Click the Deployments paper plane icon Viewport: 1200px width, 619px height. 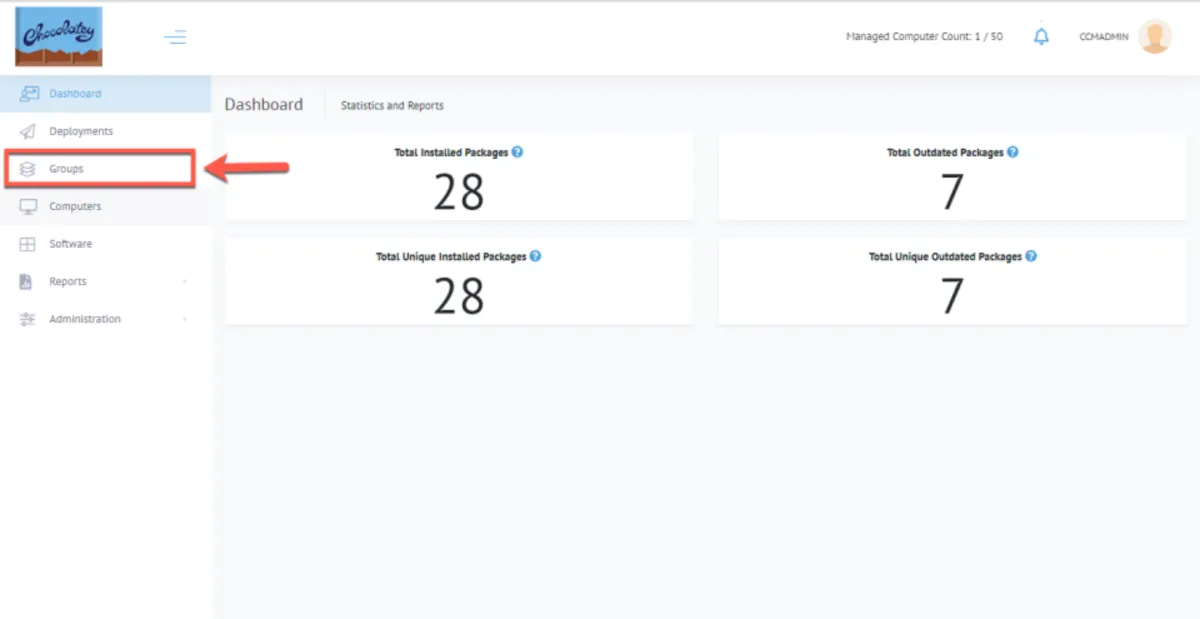coord(28,131)
